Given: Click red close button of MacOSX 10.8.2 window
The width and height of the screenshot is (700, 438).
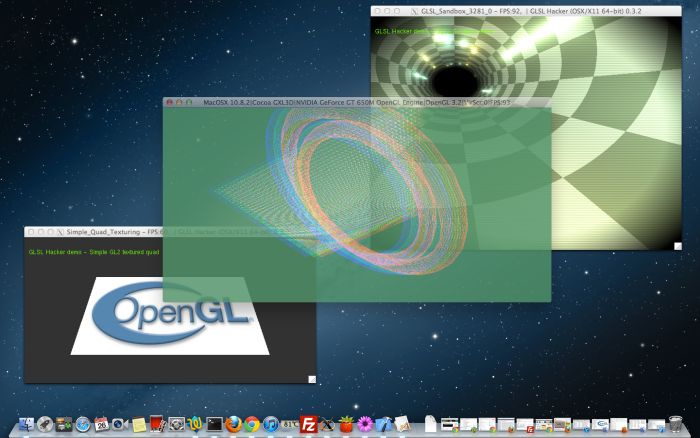Looking at the screenshot, I should click(170, 102).
